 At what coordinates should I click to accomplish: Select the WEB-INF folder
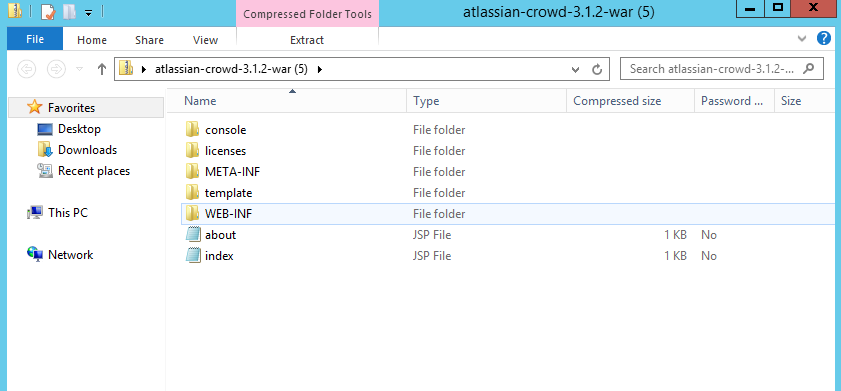tap(228, 214)
